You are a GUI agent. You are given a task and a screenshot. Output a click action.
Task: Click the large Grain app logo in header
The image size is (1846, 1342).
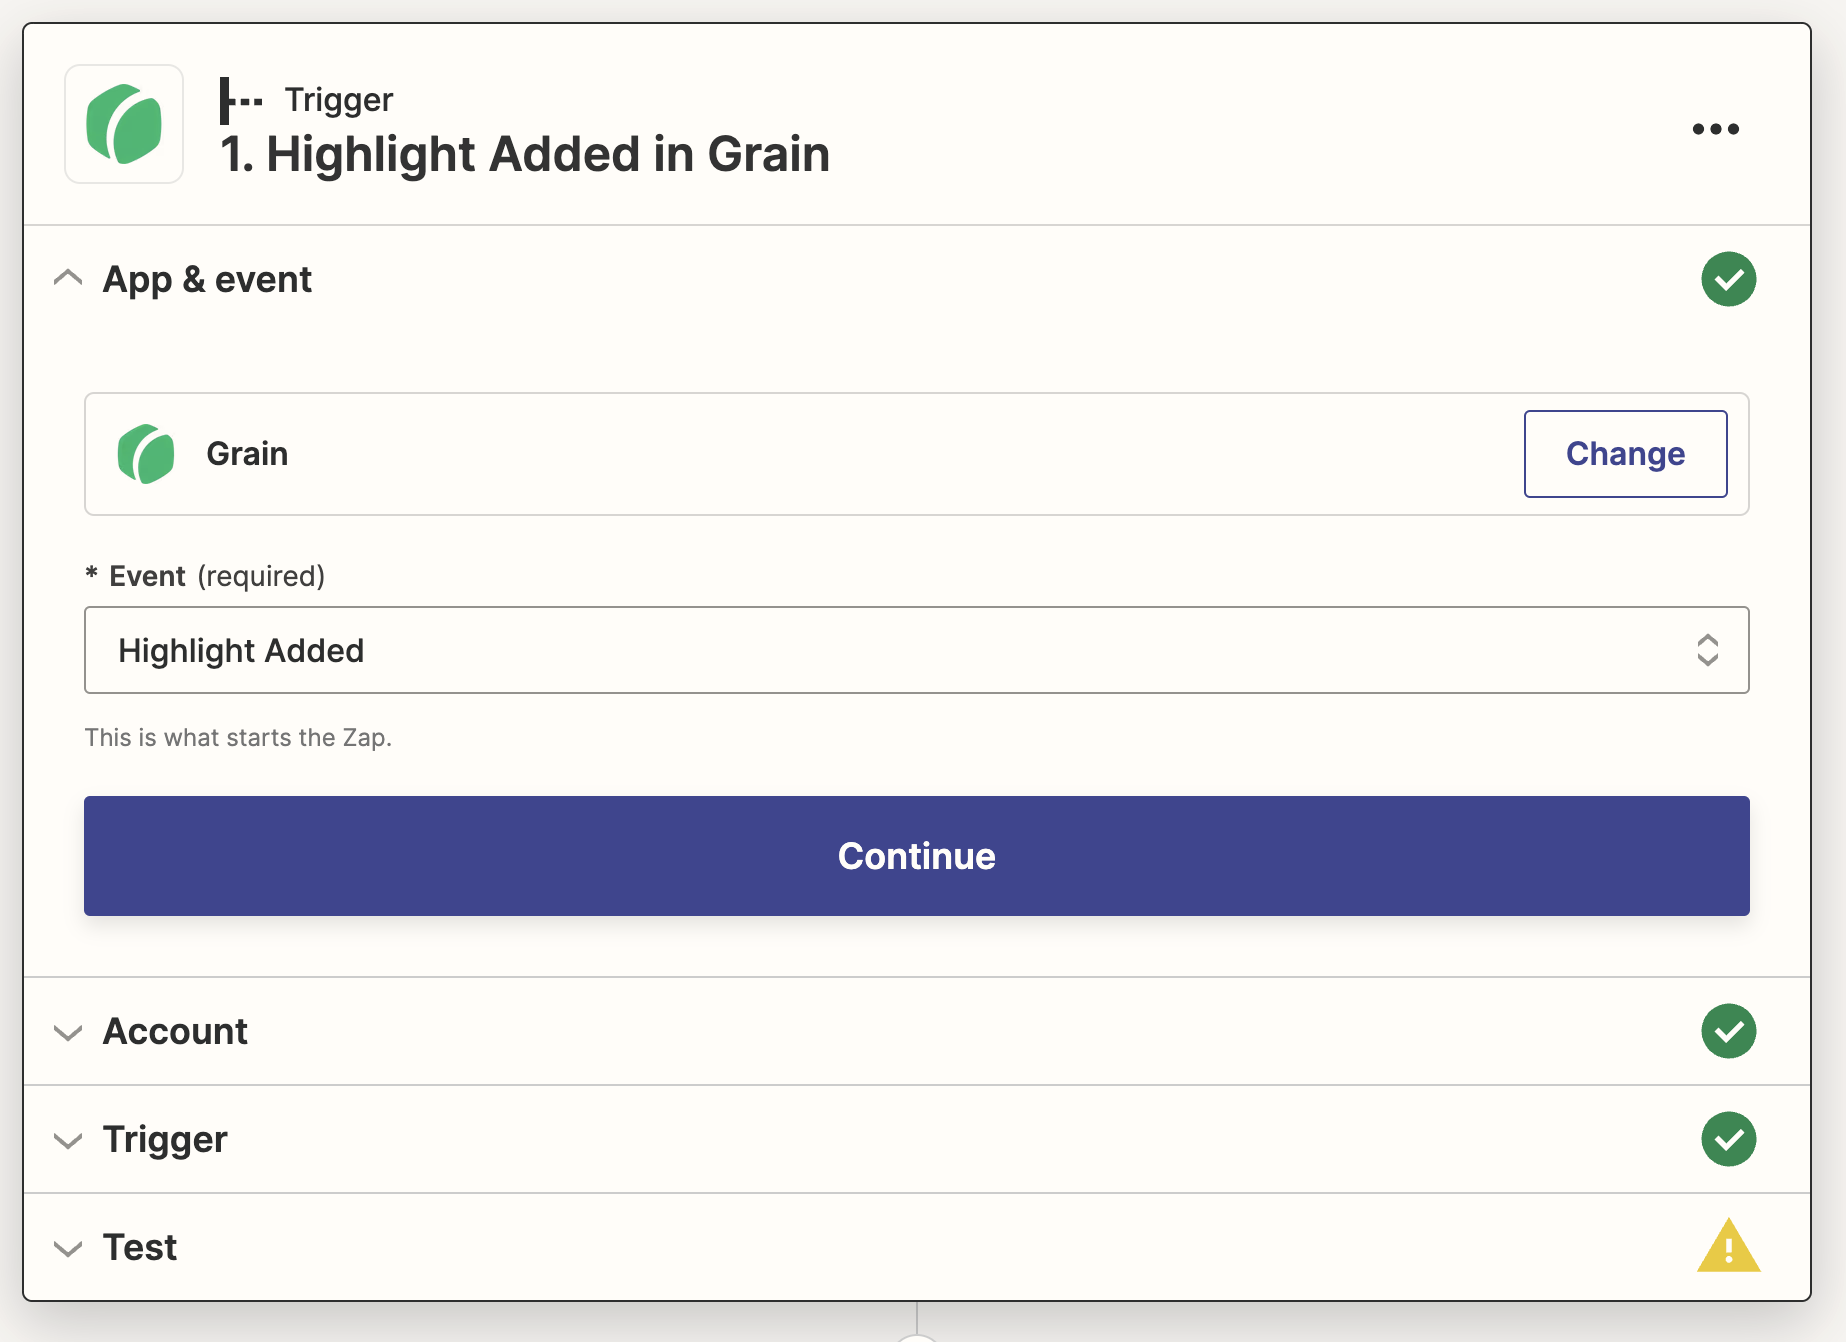[x=124, y=125]
